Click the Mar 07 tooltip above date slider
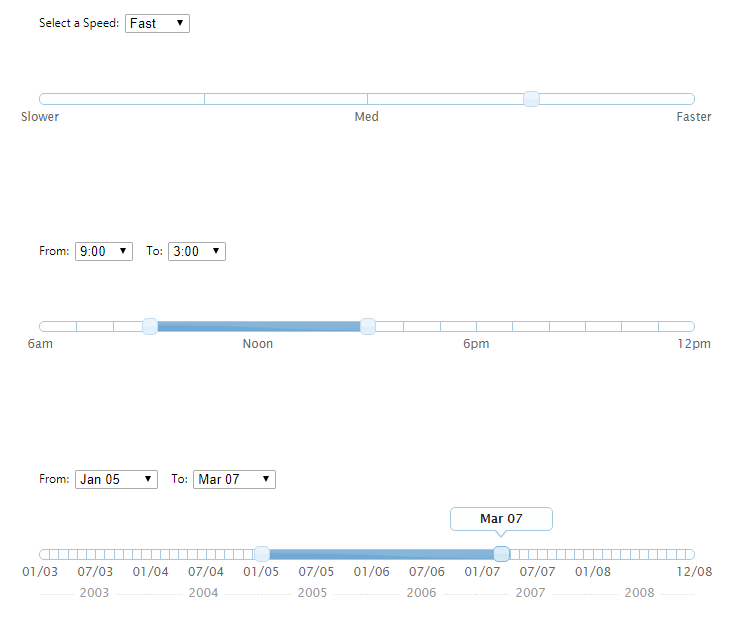This screenshot has height=626, width=734. point(501,519)
